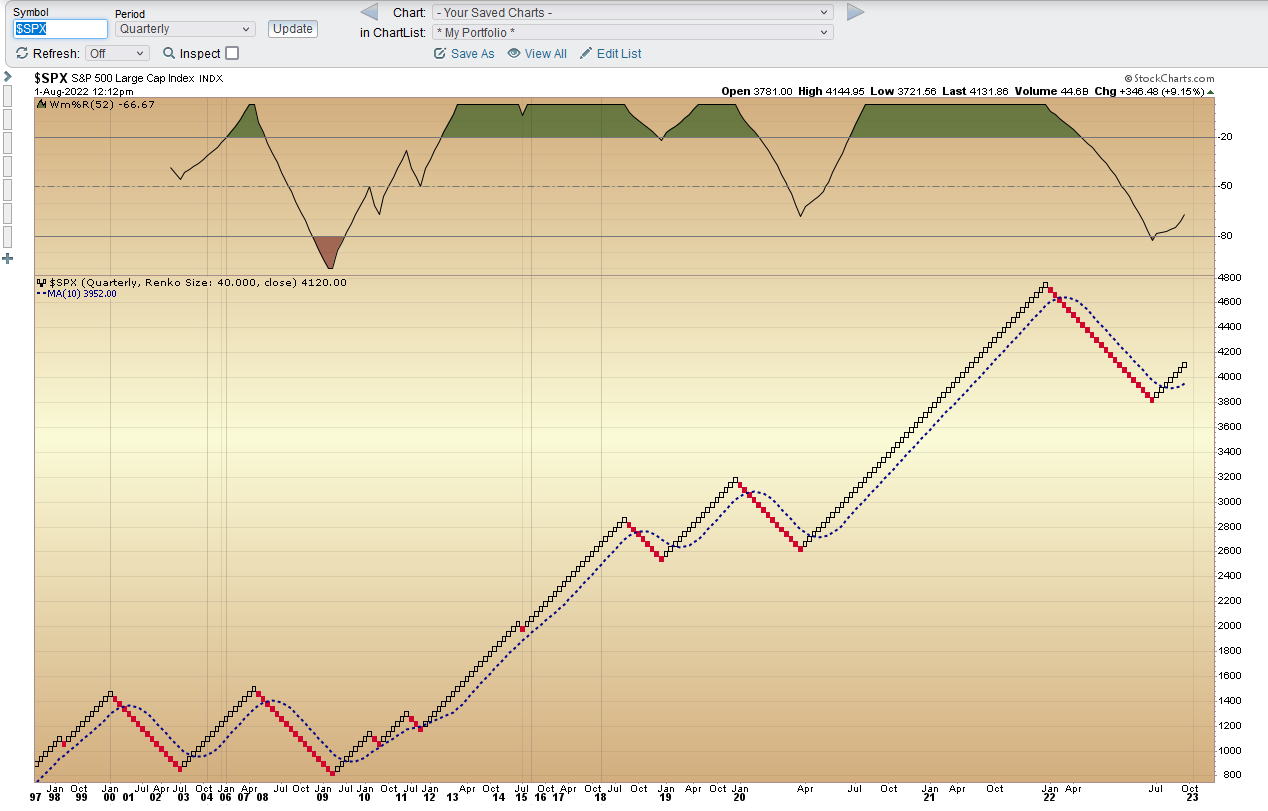The width and height of the screenshot is (1268, 811).
Task: Click the View All eye icon
Action: point(514,53)
